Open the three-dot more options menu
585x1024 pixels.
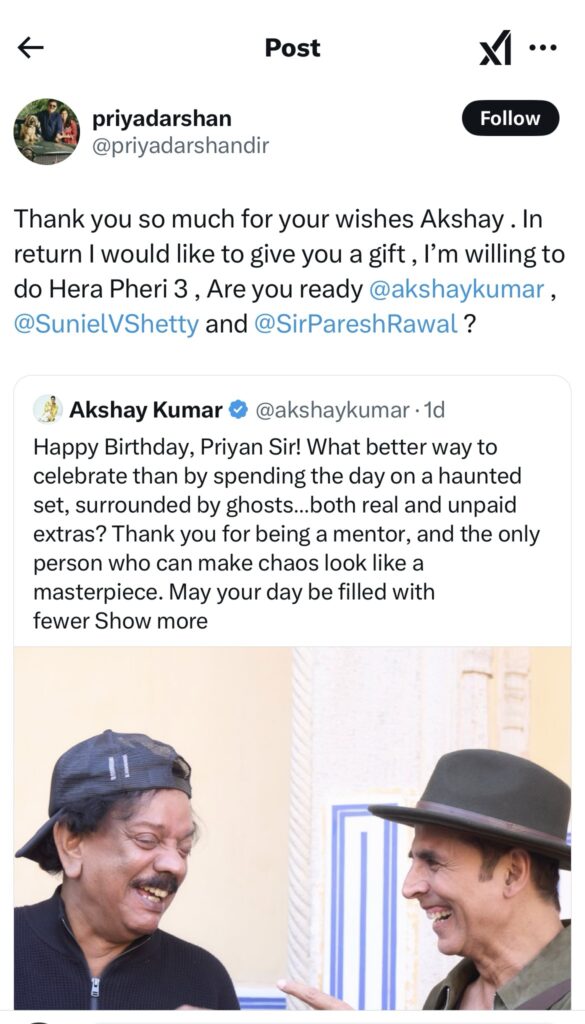pos(543,47)
